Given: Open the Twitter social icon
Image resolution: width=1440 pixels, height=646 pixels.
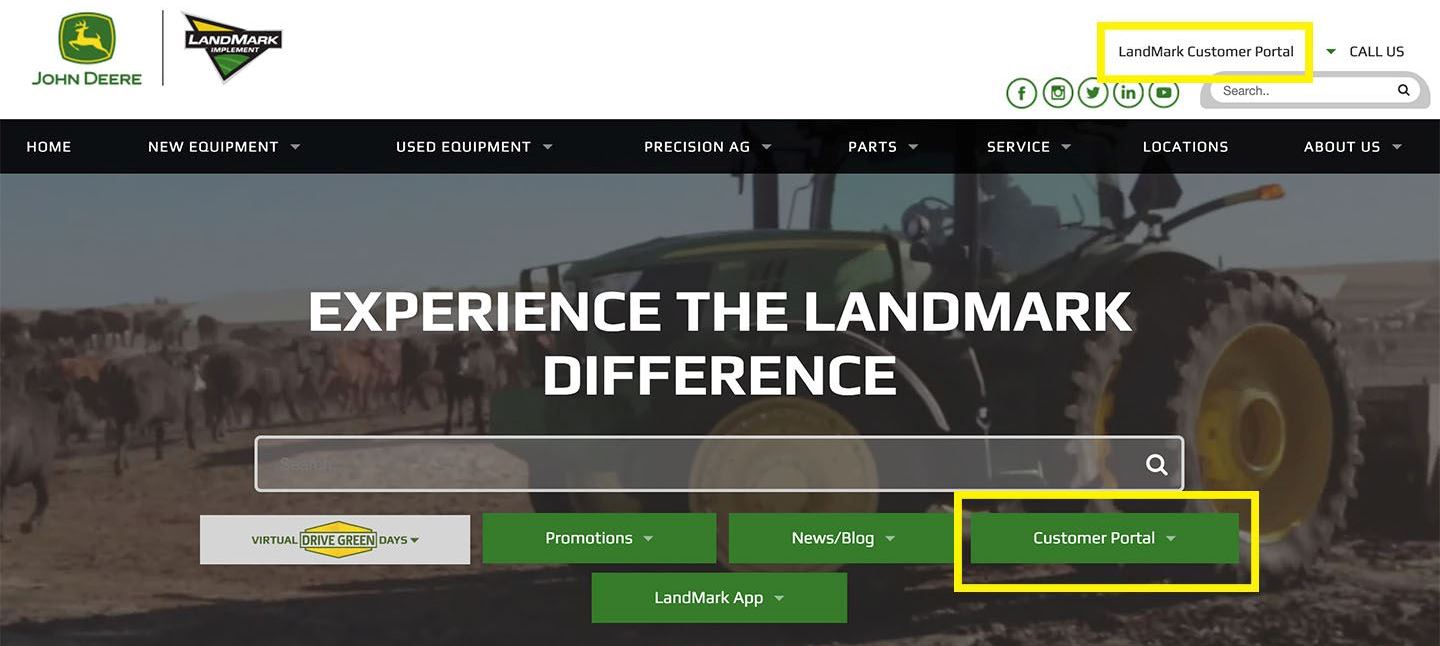Looking at the screenshot, I should click(1093, 94).
